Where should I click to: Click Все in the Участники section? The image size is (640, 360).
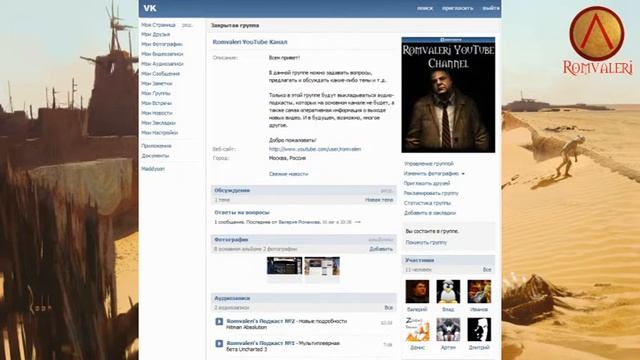click(x=487, y=270)
